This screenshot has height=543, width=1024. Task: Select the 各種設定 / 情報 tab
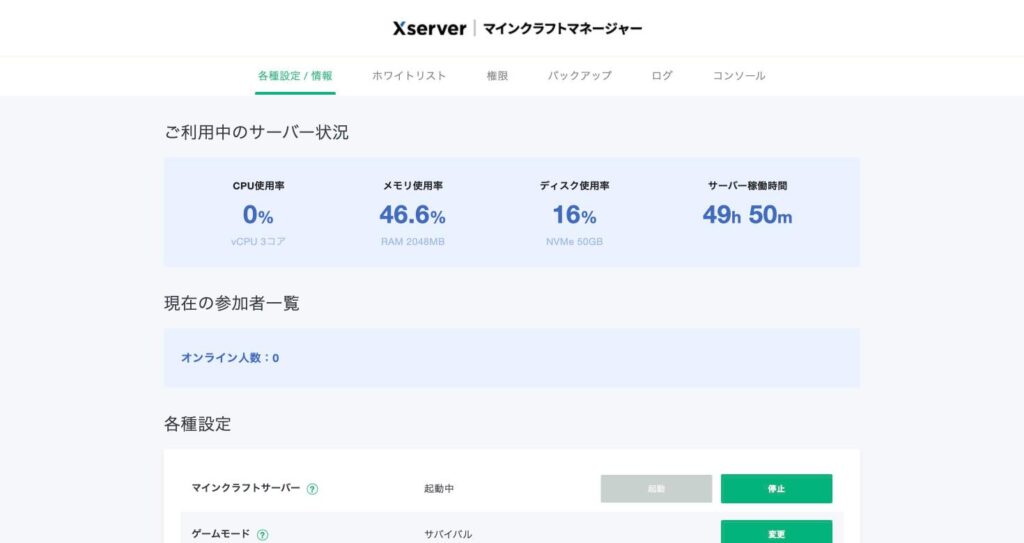coord(295,76)
